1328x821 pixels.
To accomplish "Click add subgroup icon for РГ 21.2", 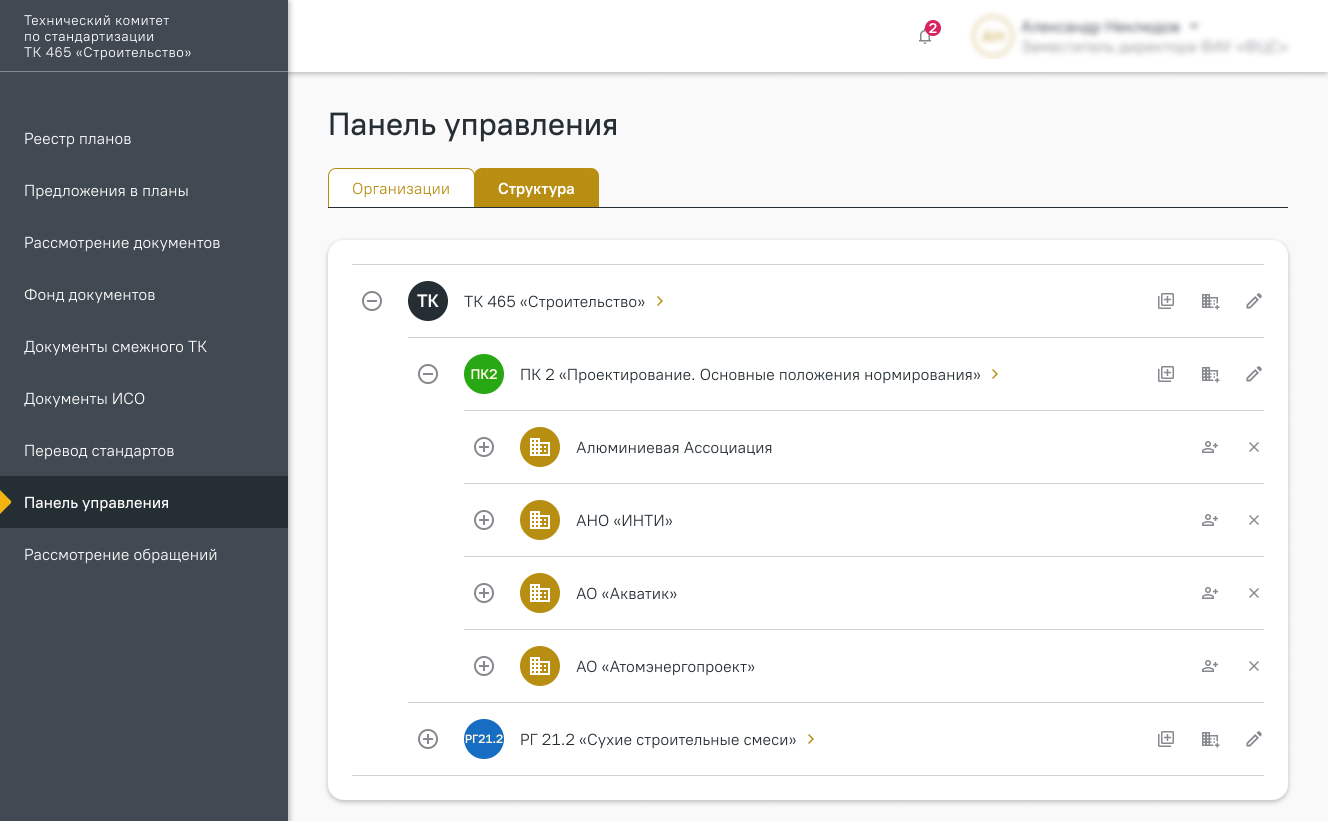I will (1166, 739).
